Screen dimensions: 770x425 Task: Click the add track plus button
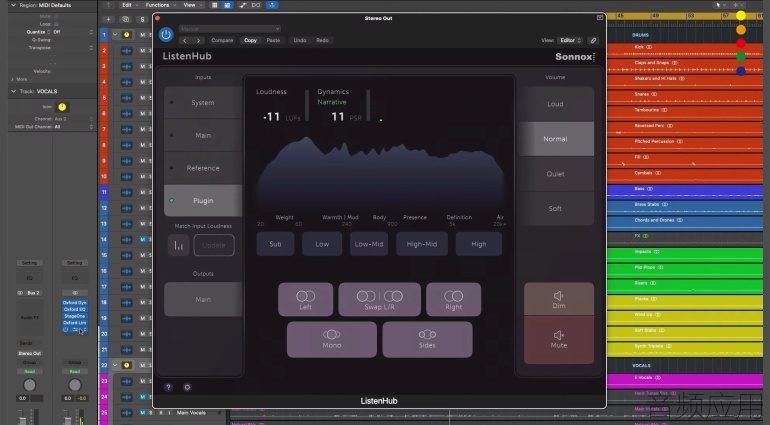coord(108,20)
